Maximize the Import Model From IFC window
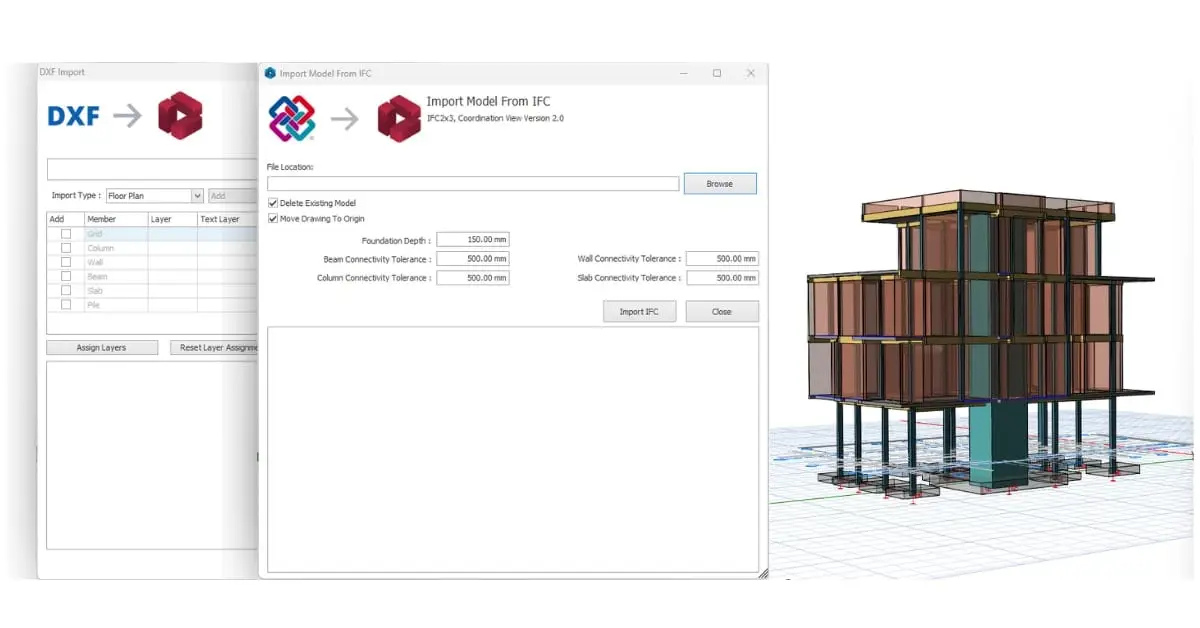Viewport: 1200px width, 628px height. pyautogui.click(x=717, y=73)
